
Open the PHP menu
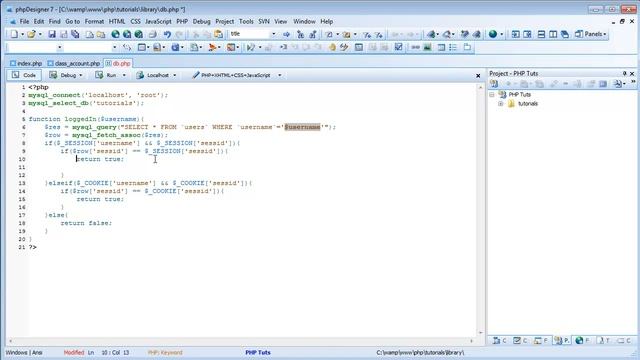pyautogui.click(x=182, y=22)
